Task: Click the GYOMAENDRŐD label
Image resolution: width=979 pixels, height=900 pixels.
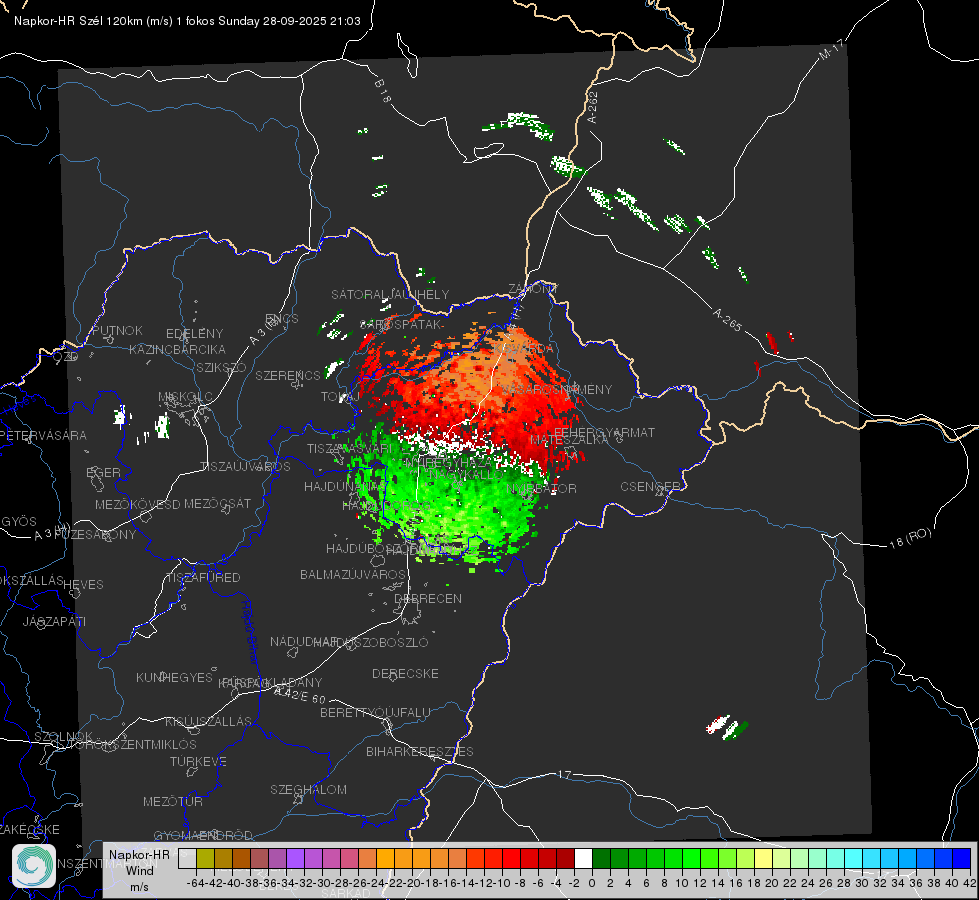Action: [x=203, y=836]
